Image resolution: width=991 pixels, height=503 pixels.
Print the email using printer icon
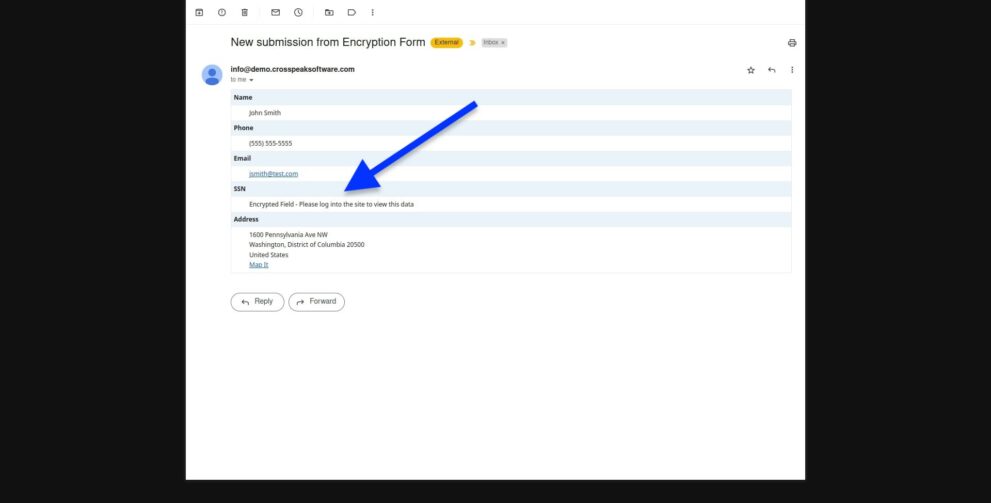[x=792, y=43]
